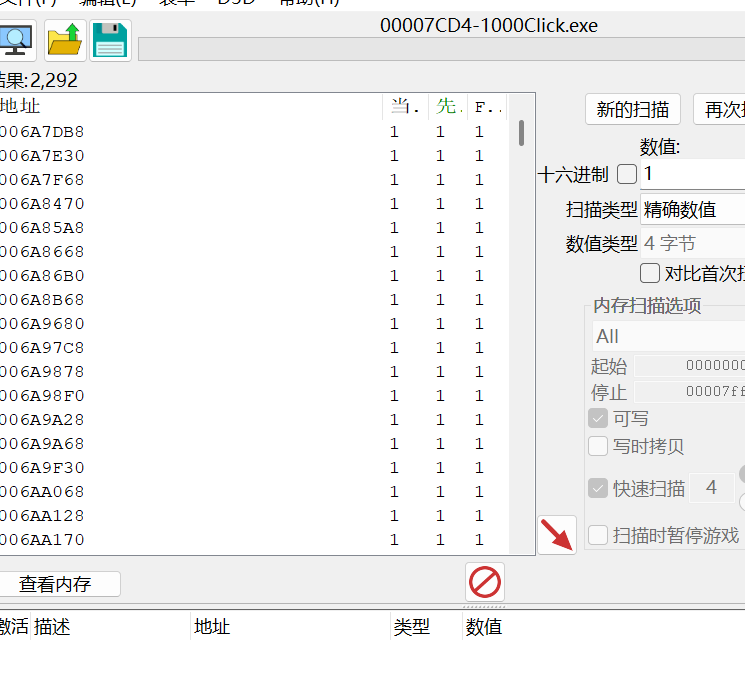
Task: Toggle the 写时拷贝 checkbox
Action: 598,446
